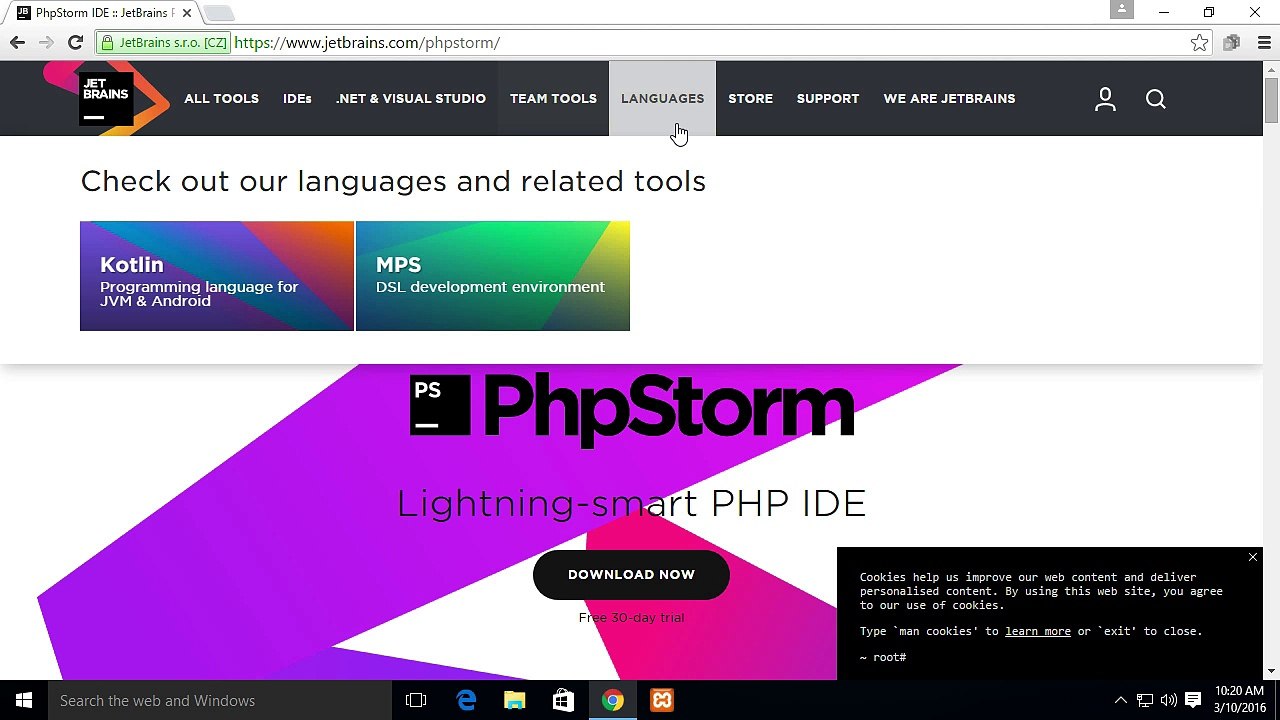Click the JetBrains logo in the header
The height and width of the screenshot is (720, 1280).
(106, 98)
